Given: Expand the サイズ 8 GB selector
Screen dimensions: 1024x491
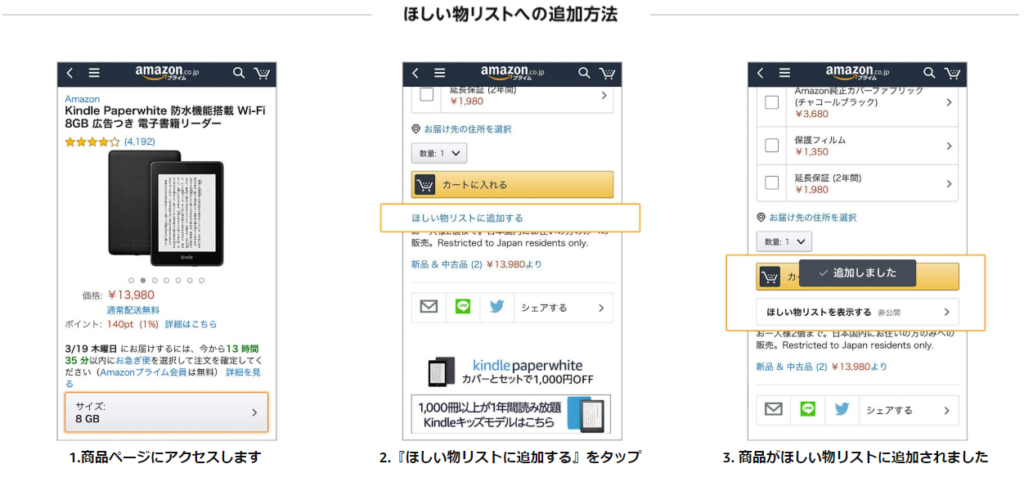Looking at the screenshot, I should point(167,413).
